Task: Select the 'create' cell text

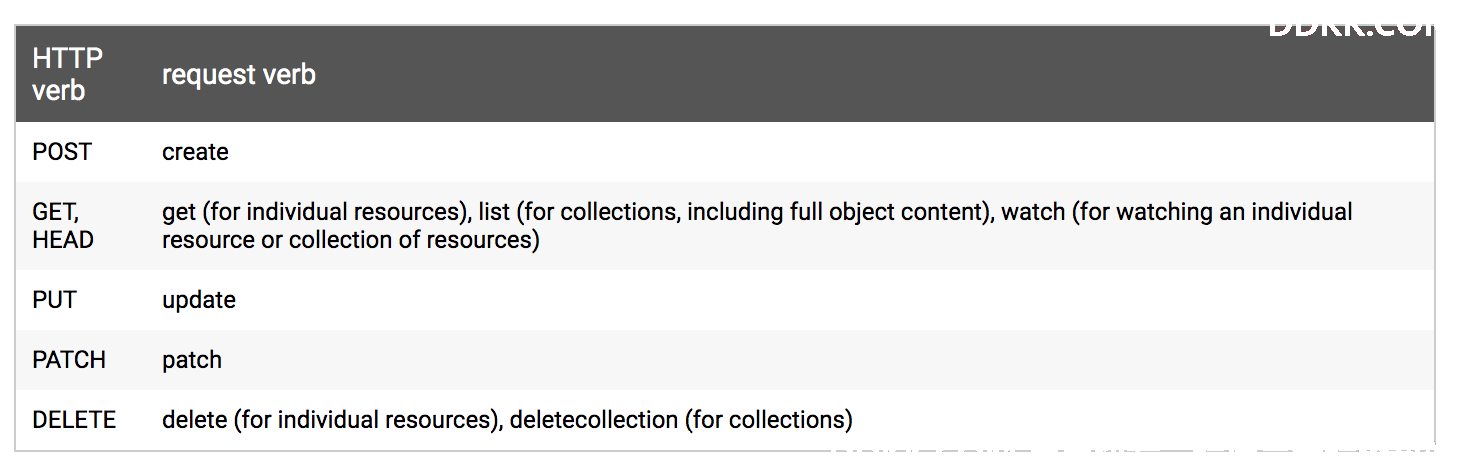Action: [195, 152]
